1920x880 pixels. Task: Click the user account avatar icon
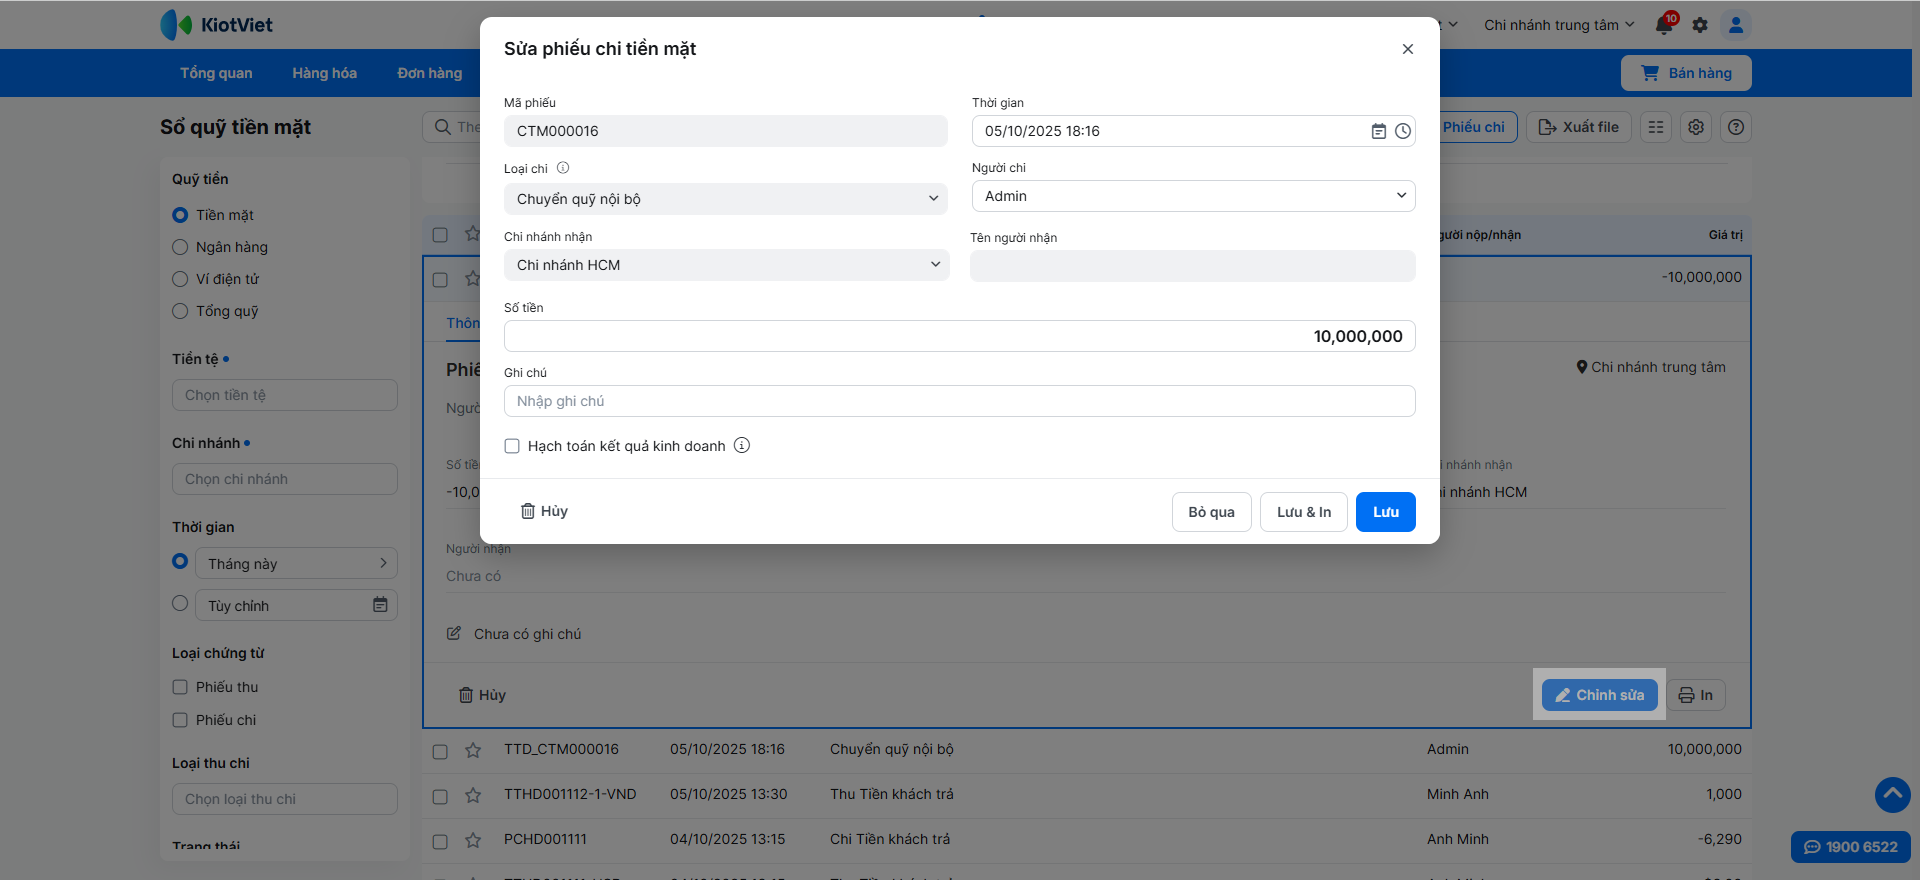1736,25
